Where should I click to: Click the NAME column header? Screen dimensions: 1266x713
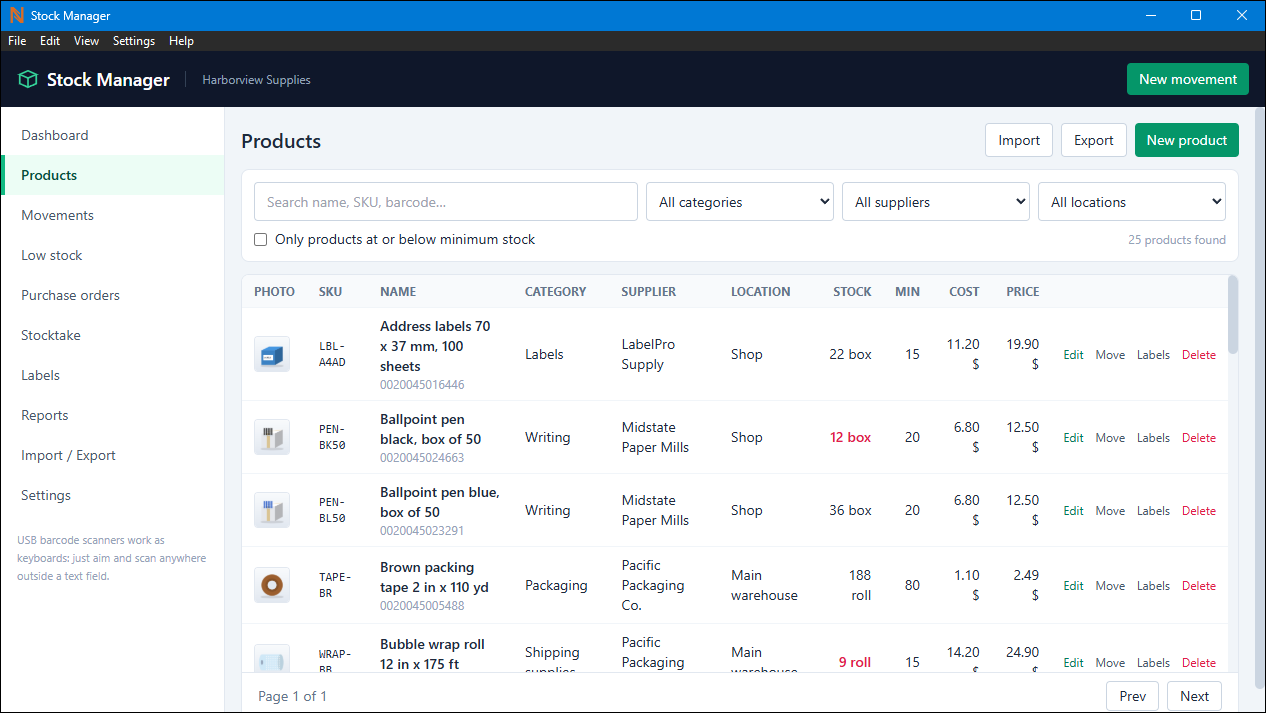(398, 292)
